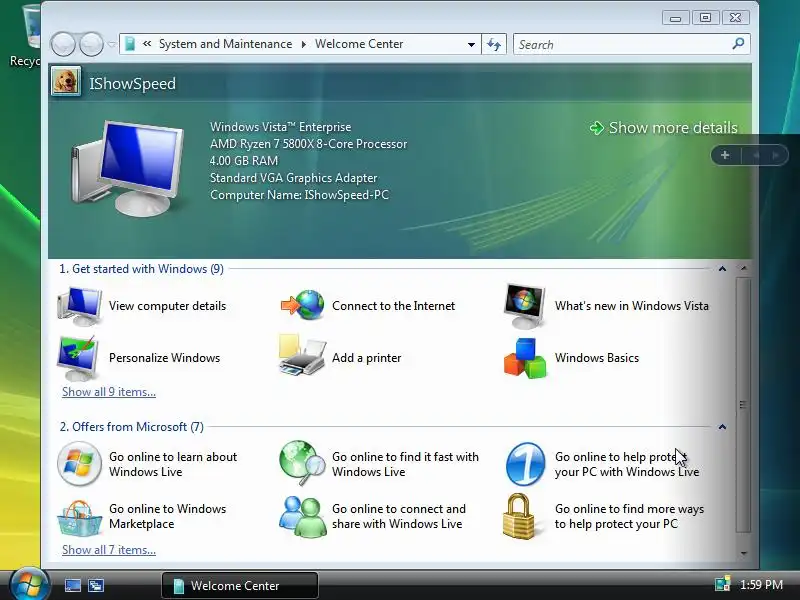800x600 pixels.
Task: Click View computer details label
Action: click(x=167, y=306)
